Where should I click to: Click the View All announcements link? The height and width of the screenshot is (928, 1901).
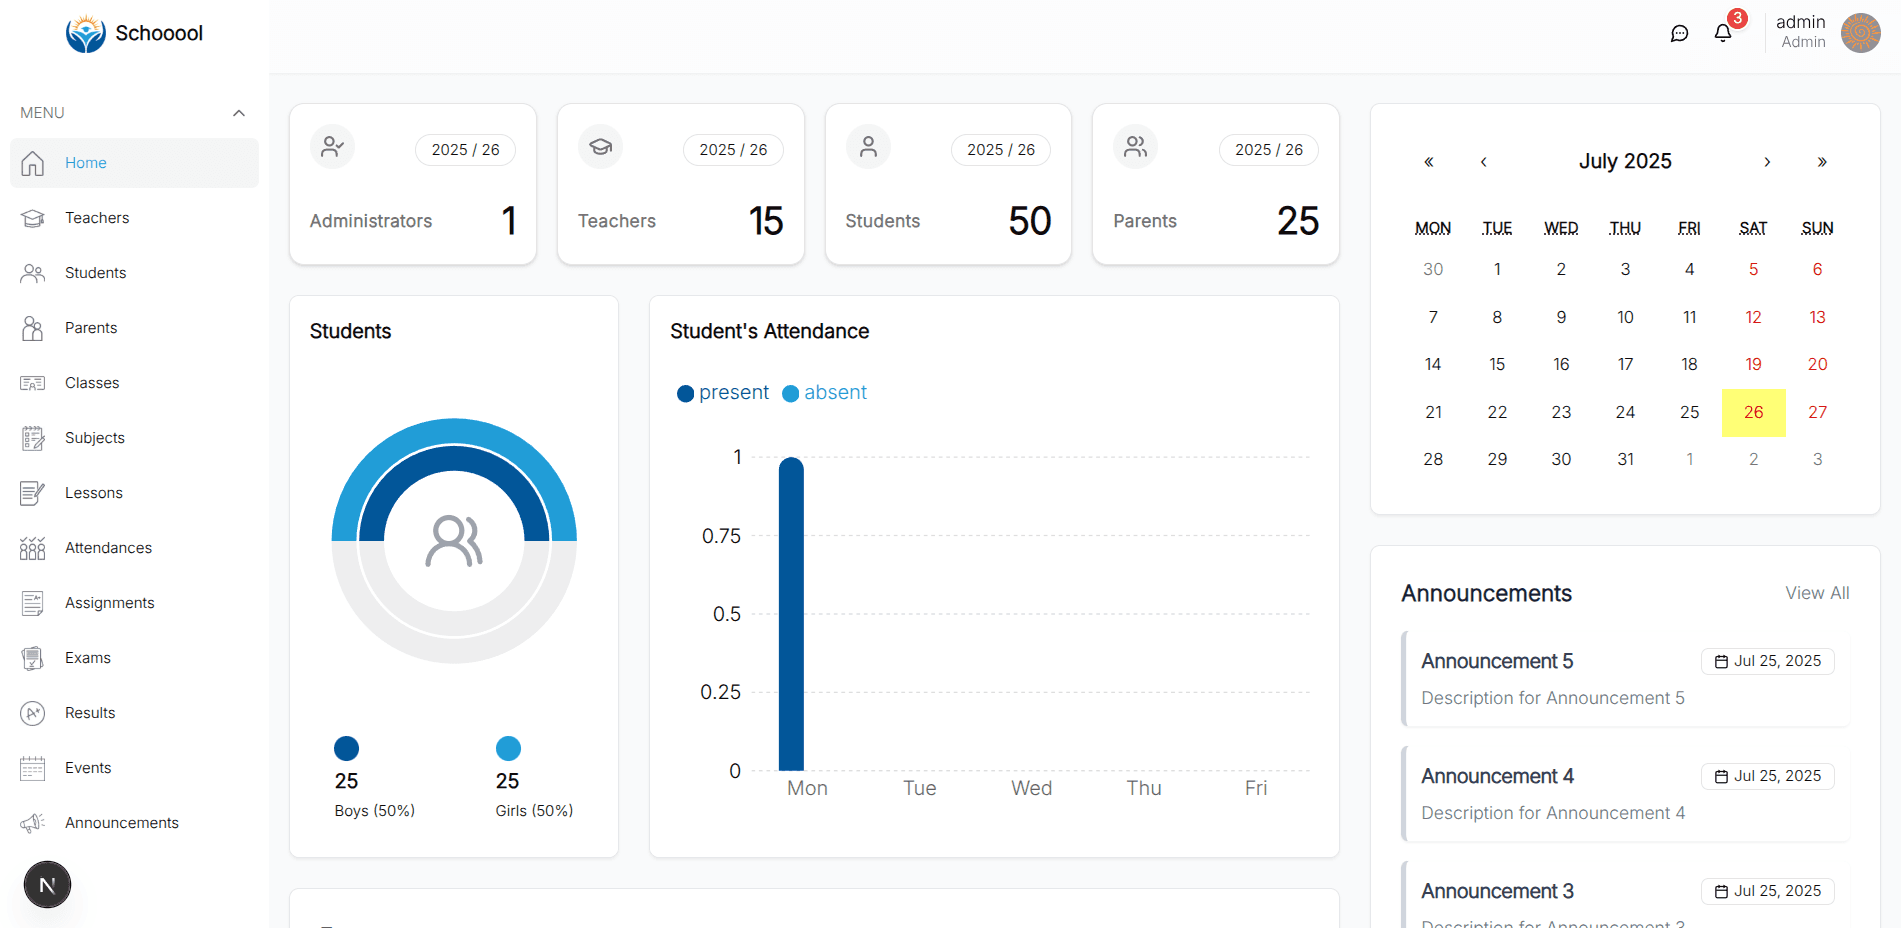click(x=1817, y=592)
